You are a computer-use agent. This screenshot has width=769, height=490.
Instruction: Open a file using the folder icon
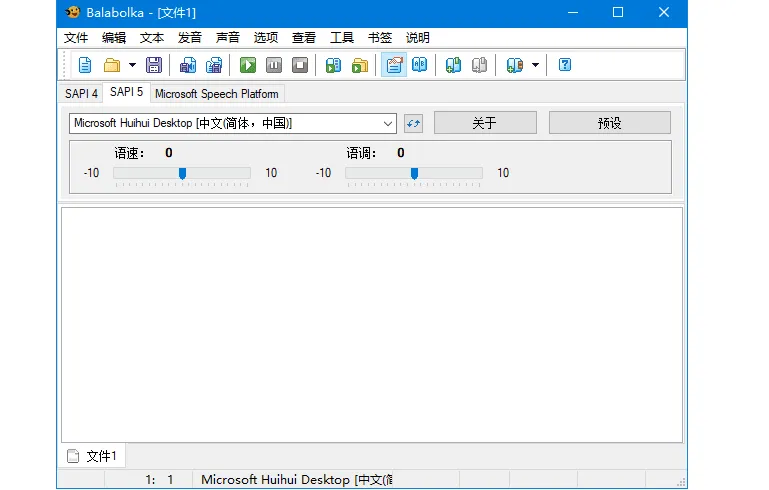coord(112,65)
